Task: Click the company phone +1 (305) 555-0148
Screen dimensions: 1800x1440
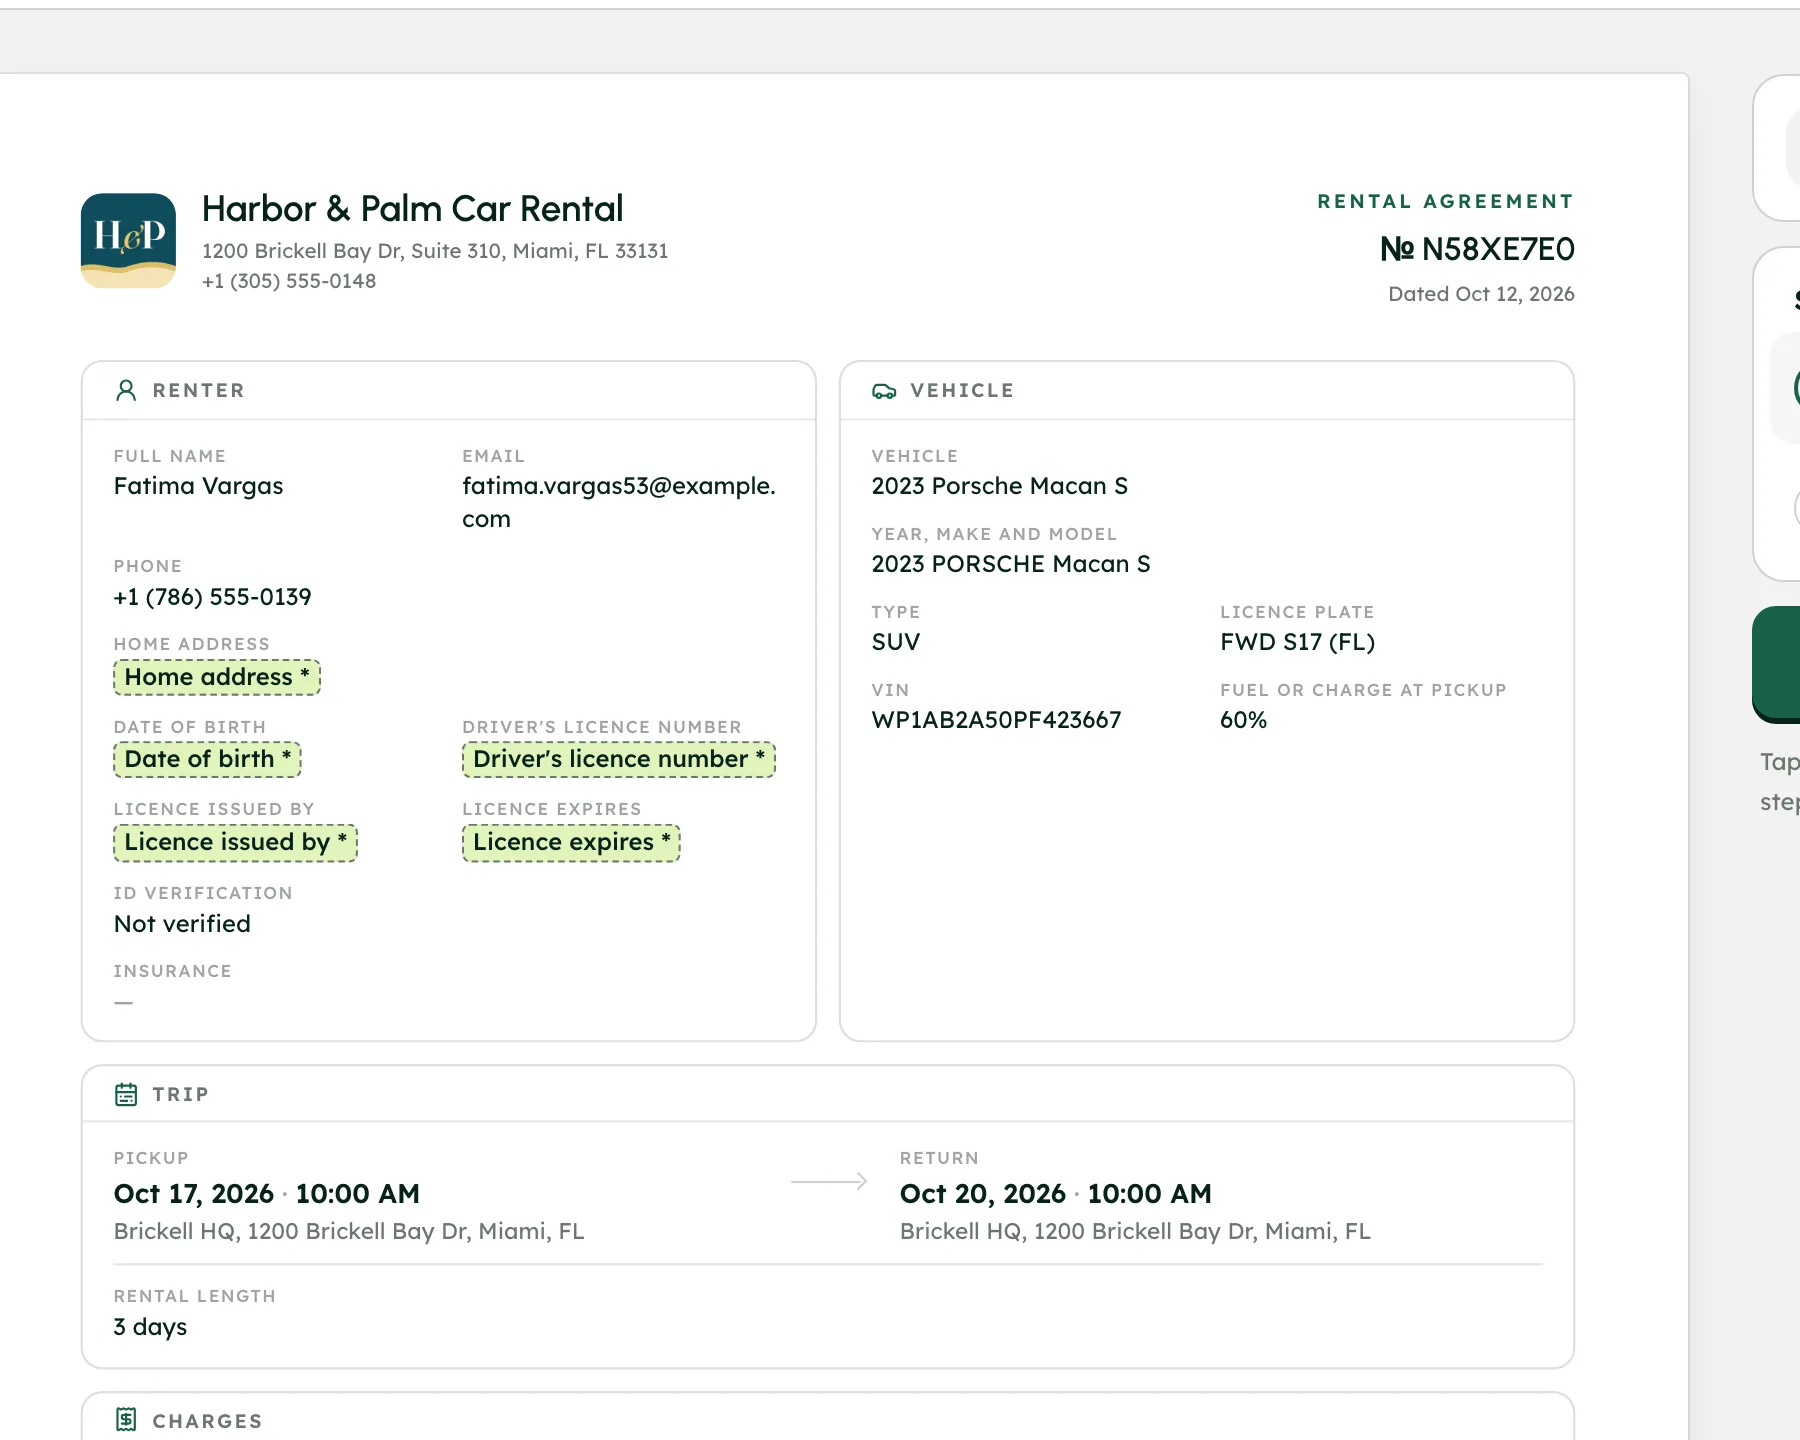Action: (289, 281)
